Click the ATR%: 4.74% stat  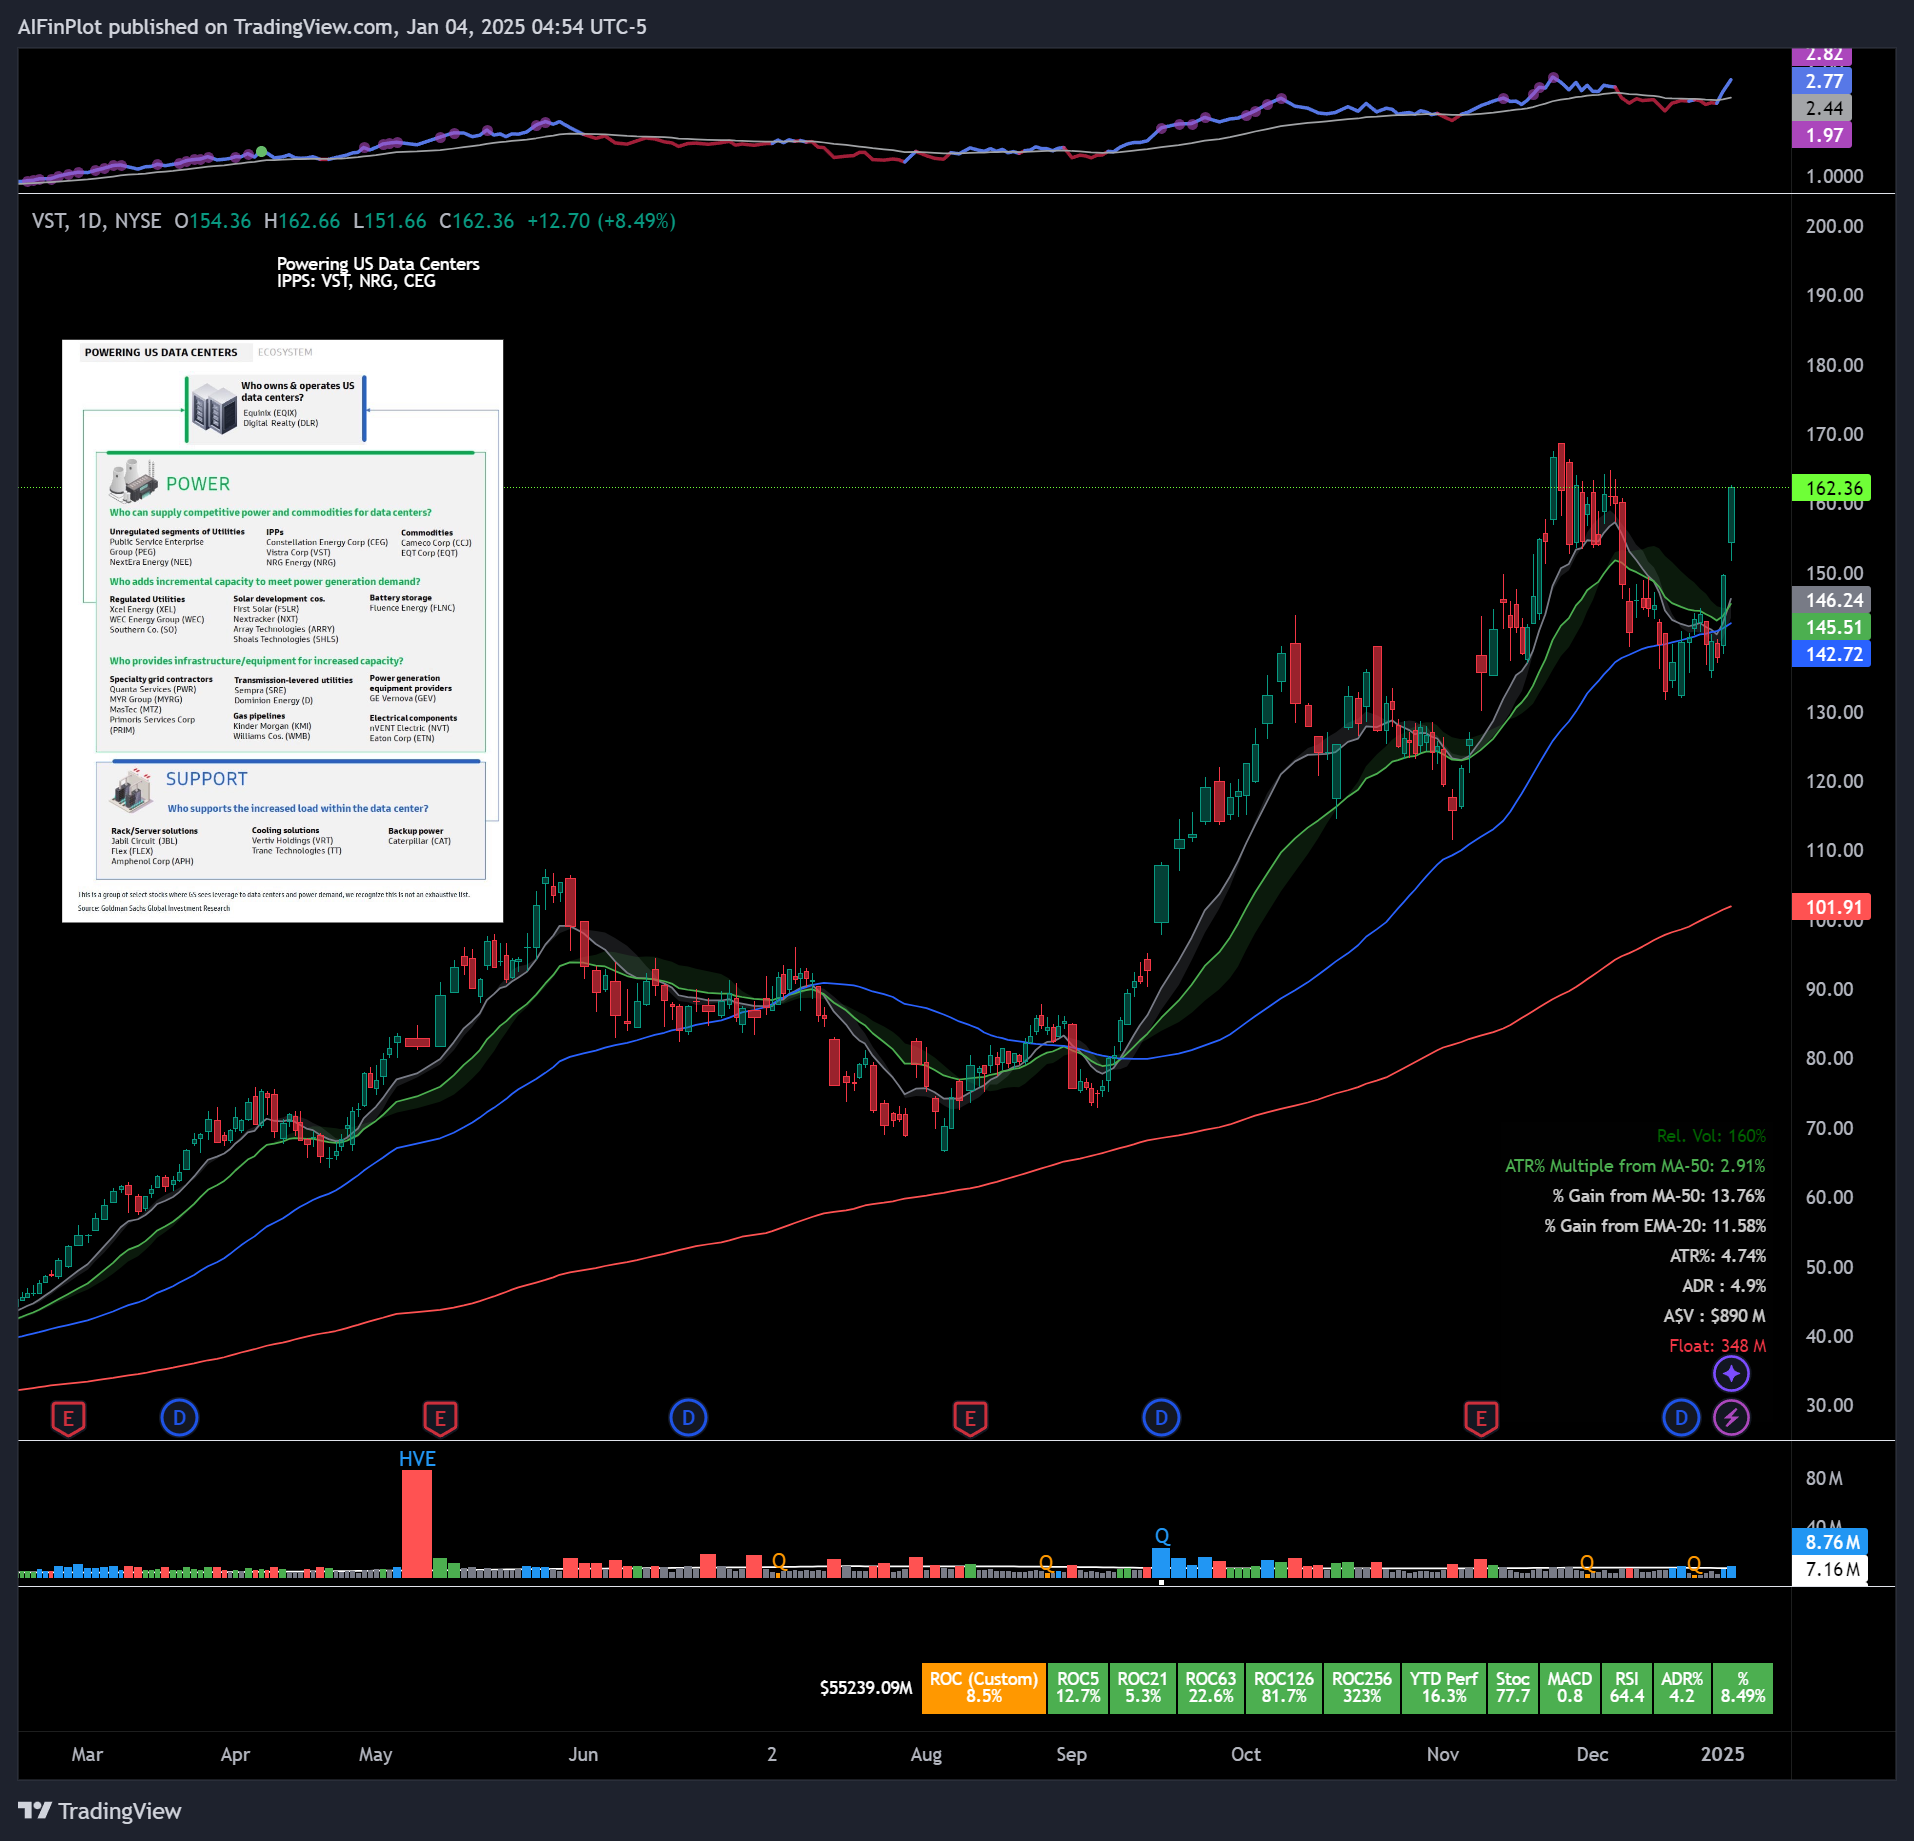1718,1256
